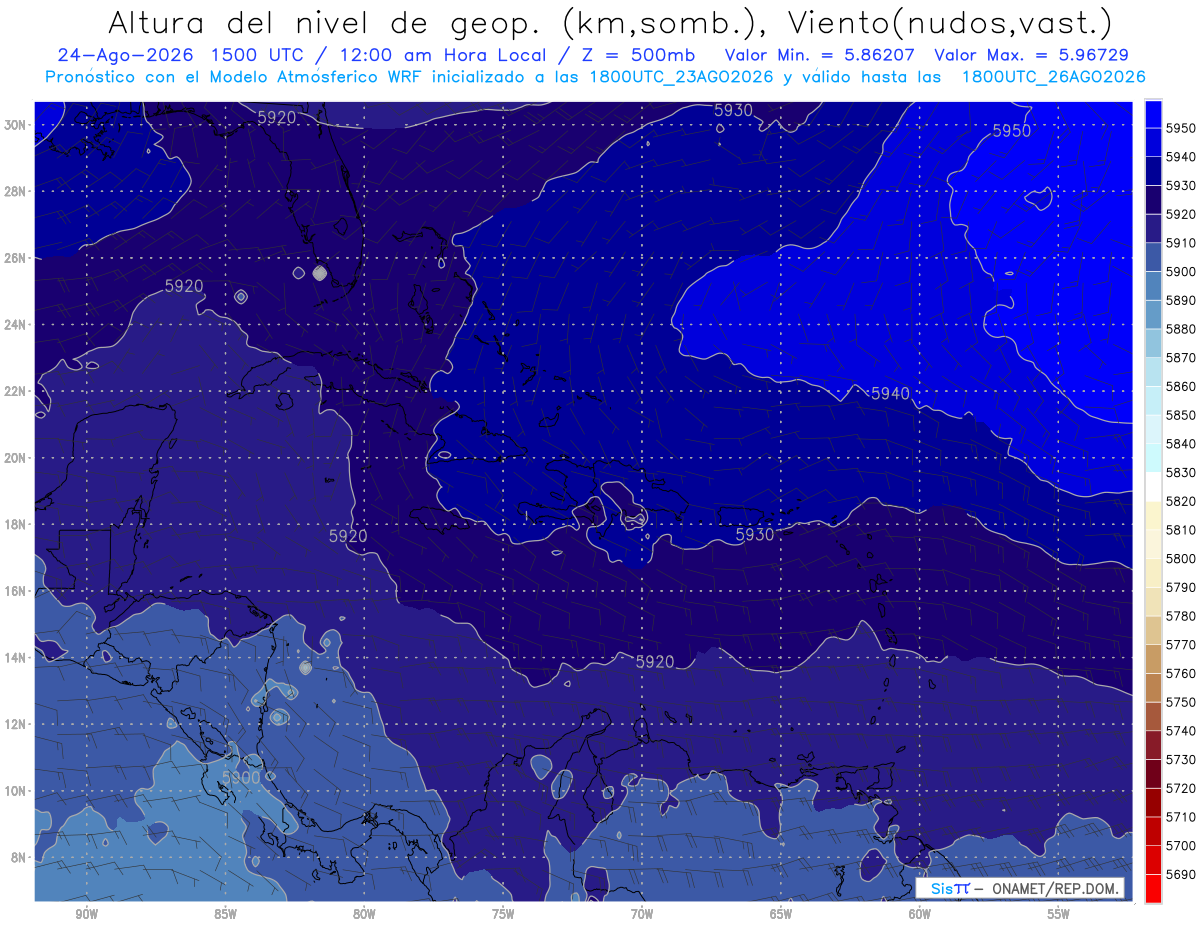Click the 12N latitude axis label
The width and height of the screenshot is (1200, 927).
coord(15,724)
